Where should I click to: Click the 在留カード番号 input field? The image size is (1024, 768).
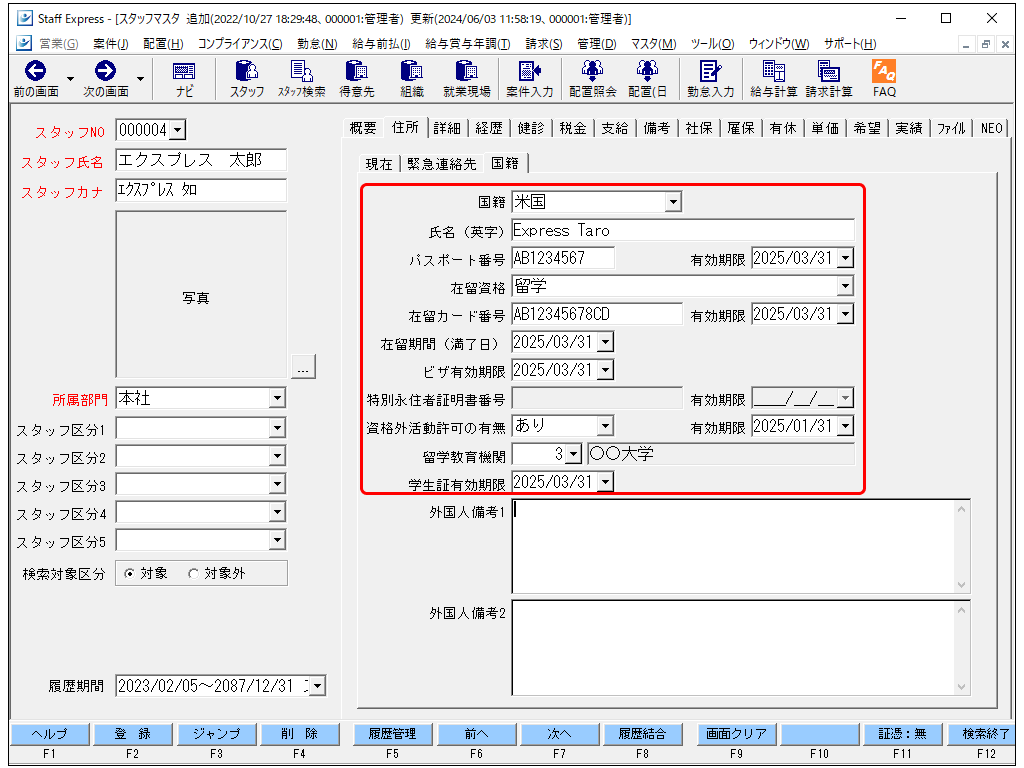597,314
